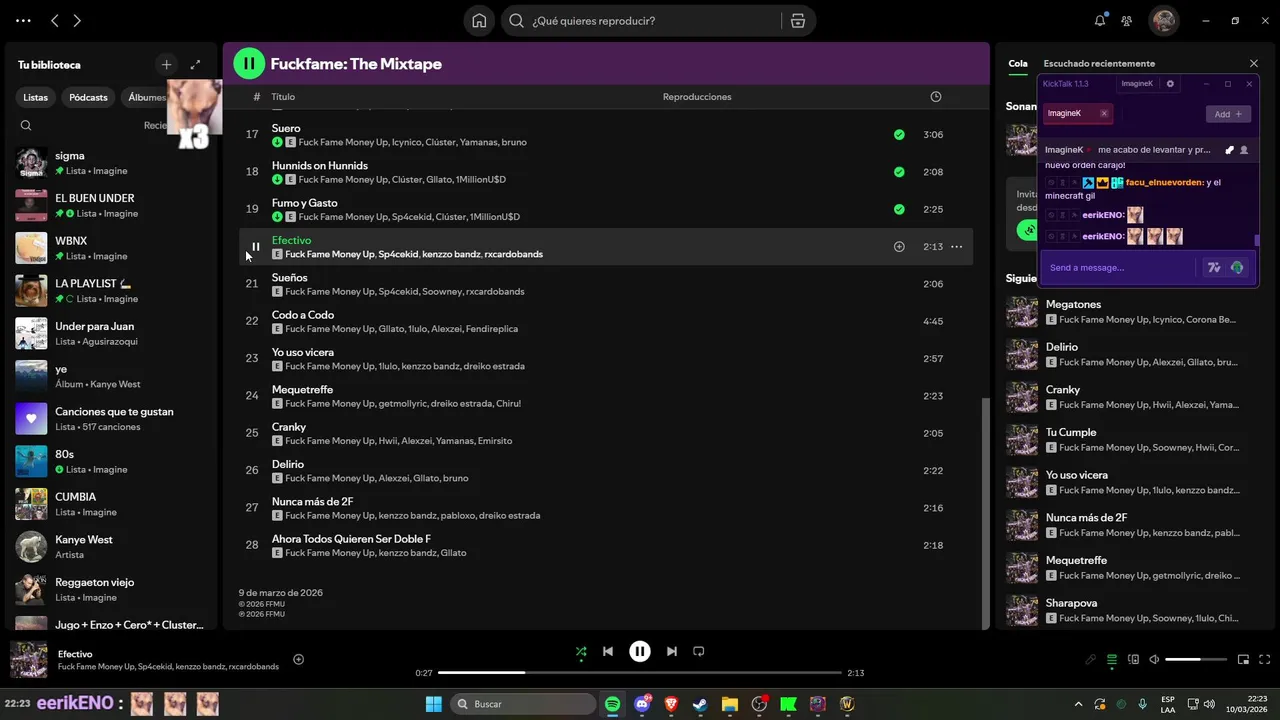
Task: Open the profile avatar menu
Action: [x=1163, y=21]
